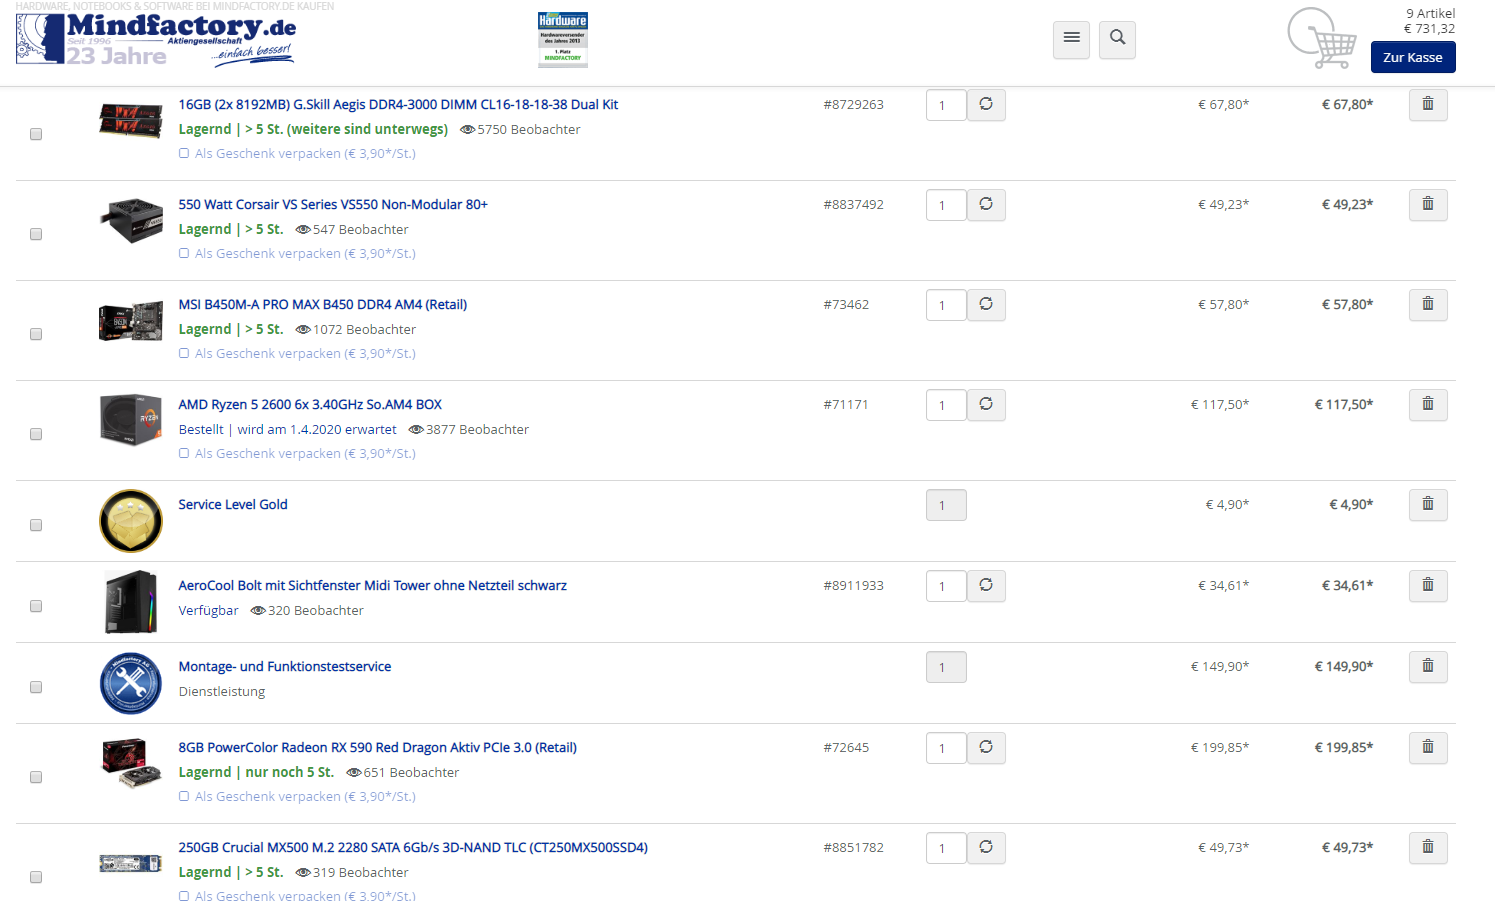
Task: Open Montage- und Funktionstestservice link
Action: click(285, 666)
